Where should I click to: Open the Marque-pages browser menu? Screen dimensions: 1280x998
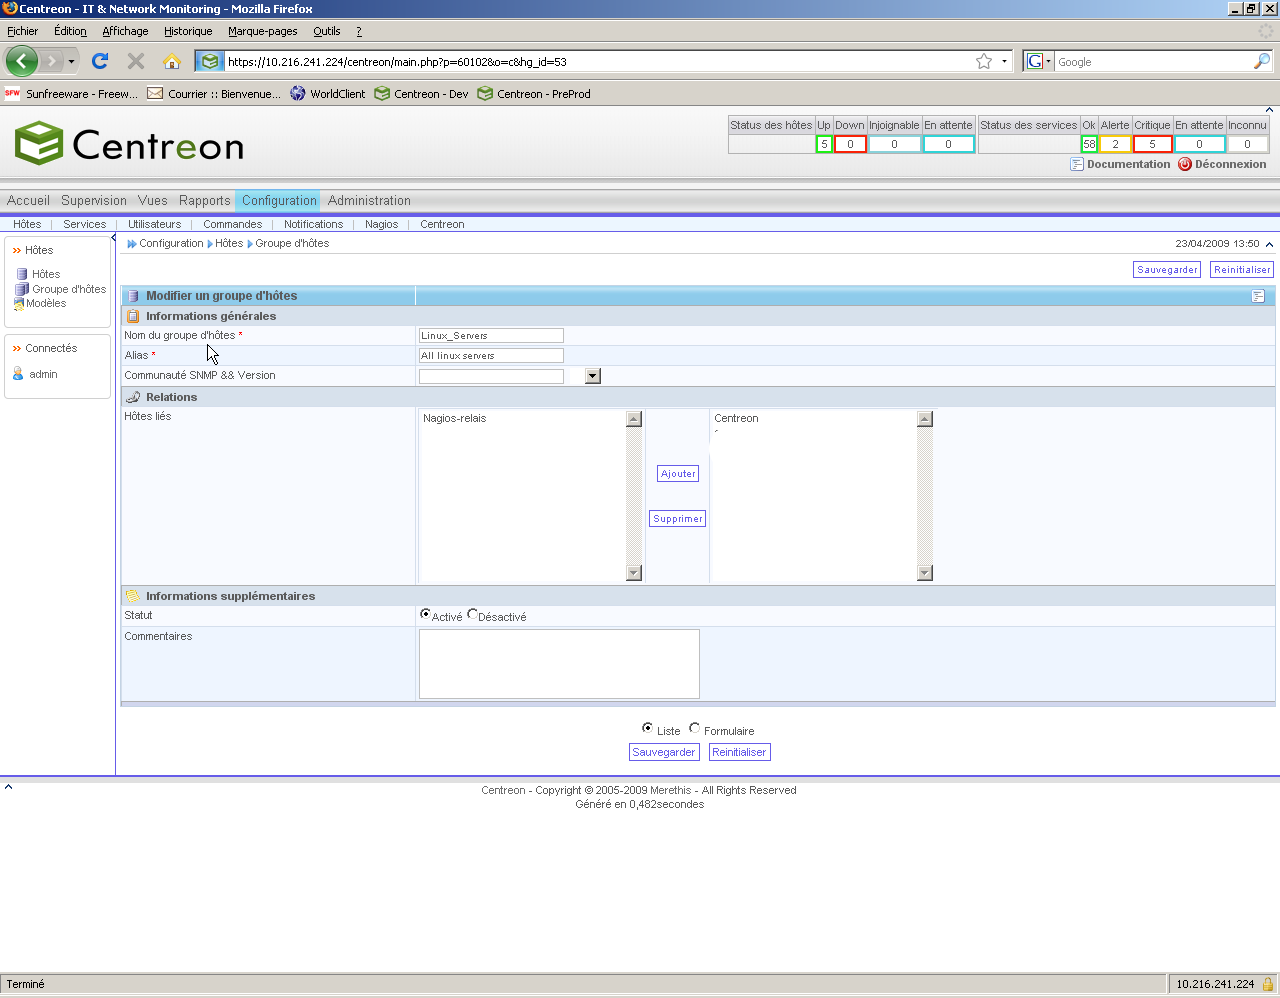262,31
